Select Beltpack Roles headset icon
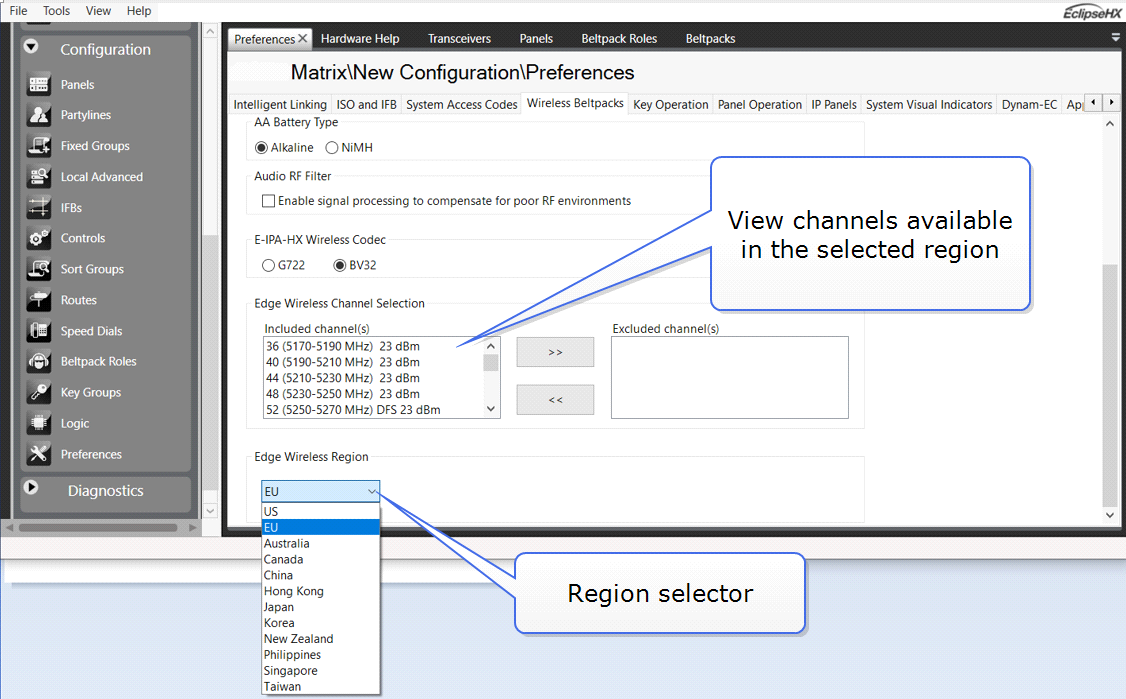This screenshot has height=699, width=1126. point(39,361)
